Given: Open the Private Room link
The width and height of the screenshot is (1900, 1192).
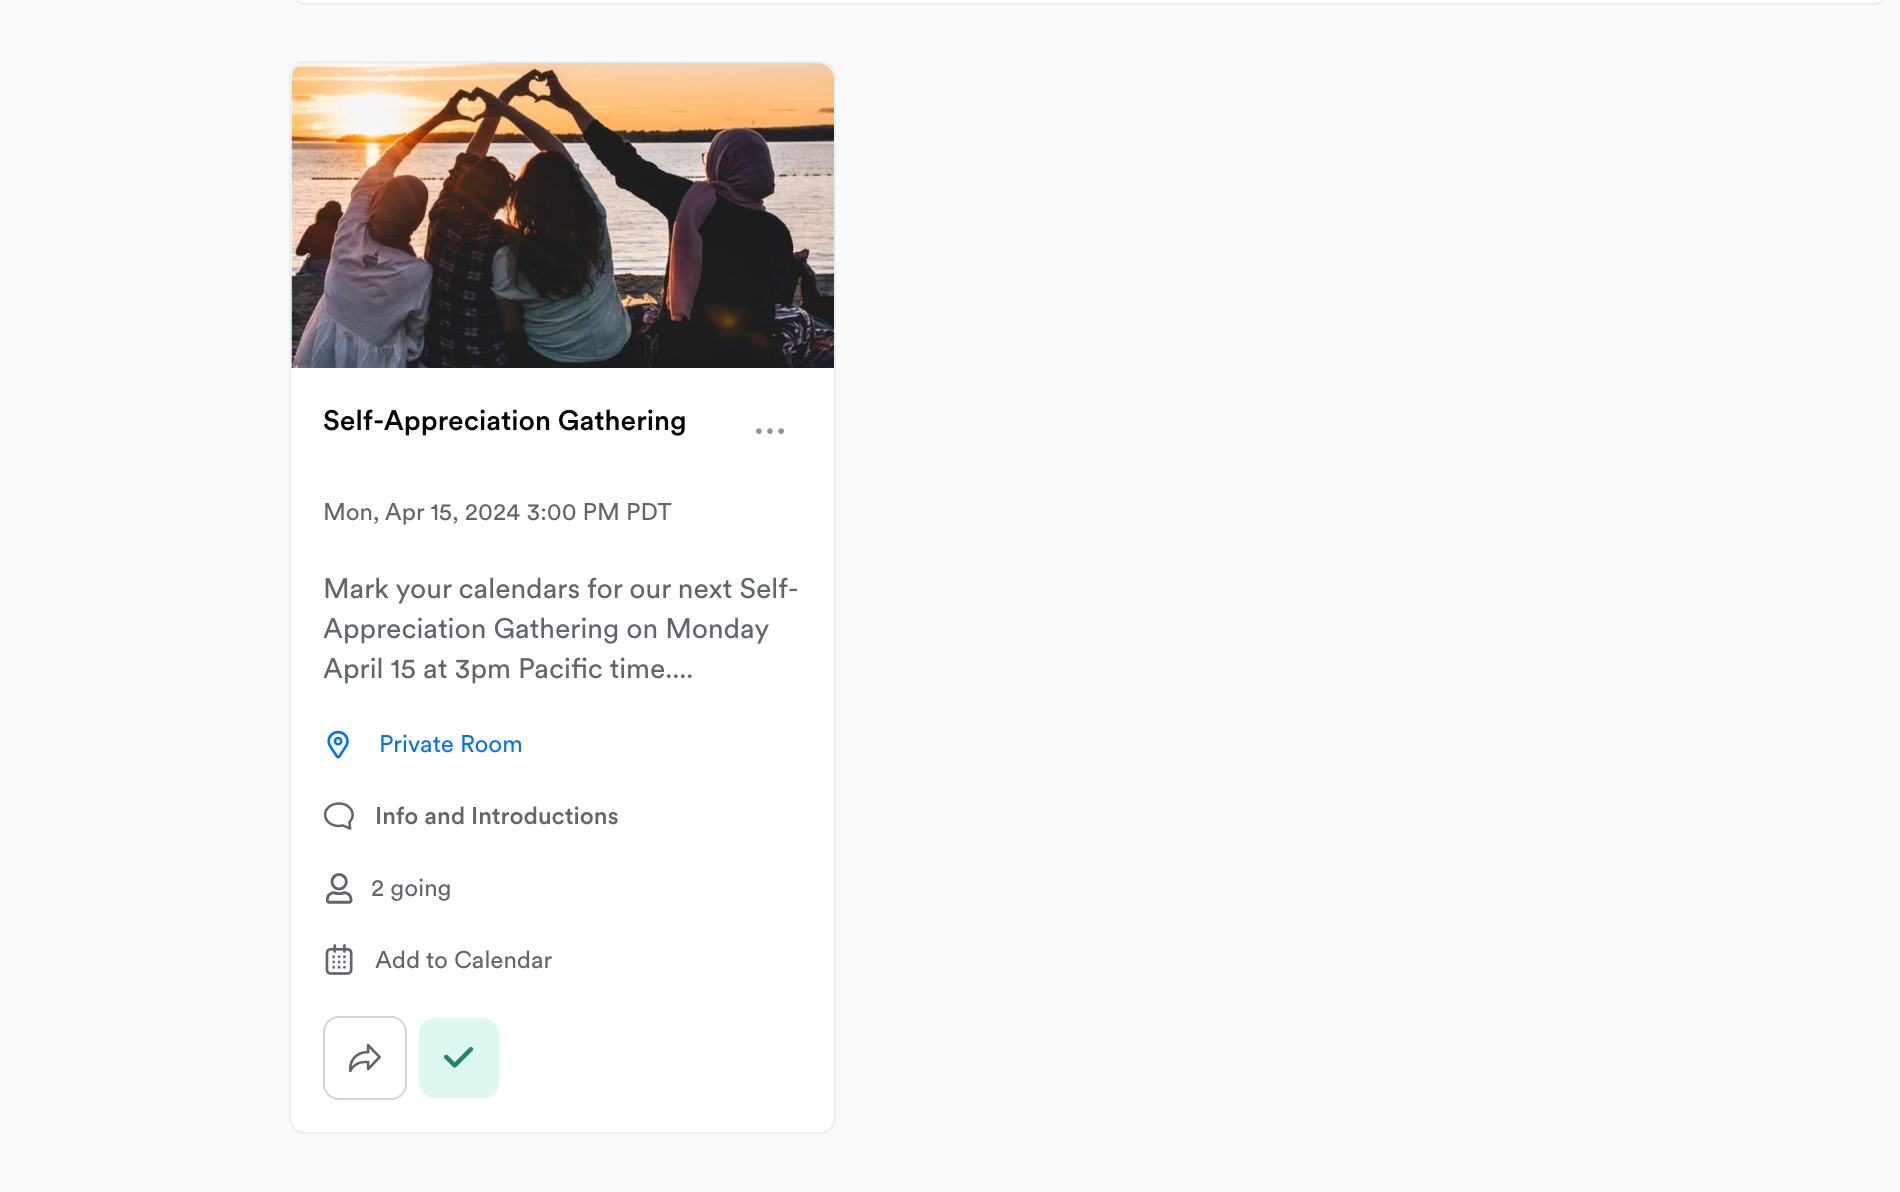Looking at the screenshot, I should (450, 744).
